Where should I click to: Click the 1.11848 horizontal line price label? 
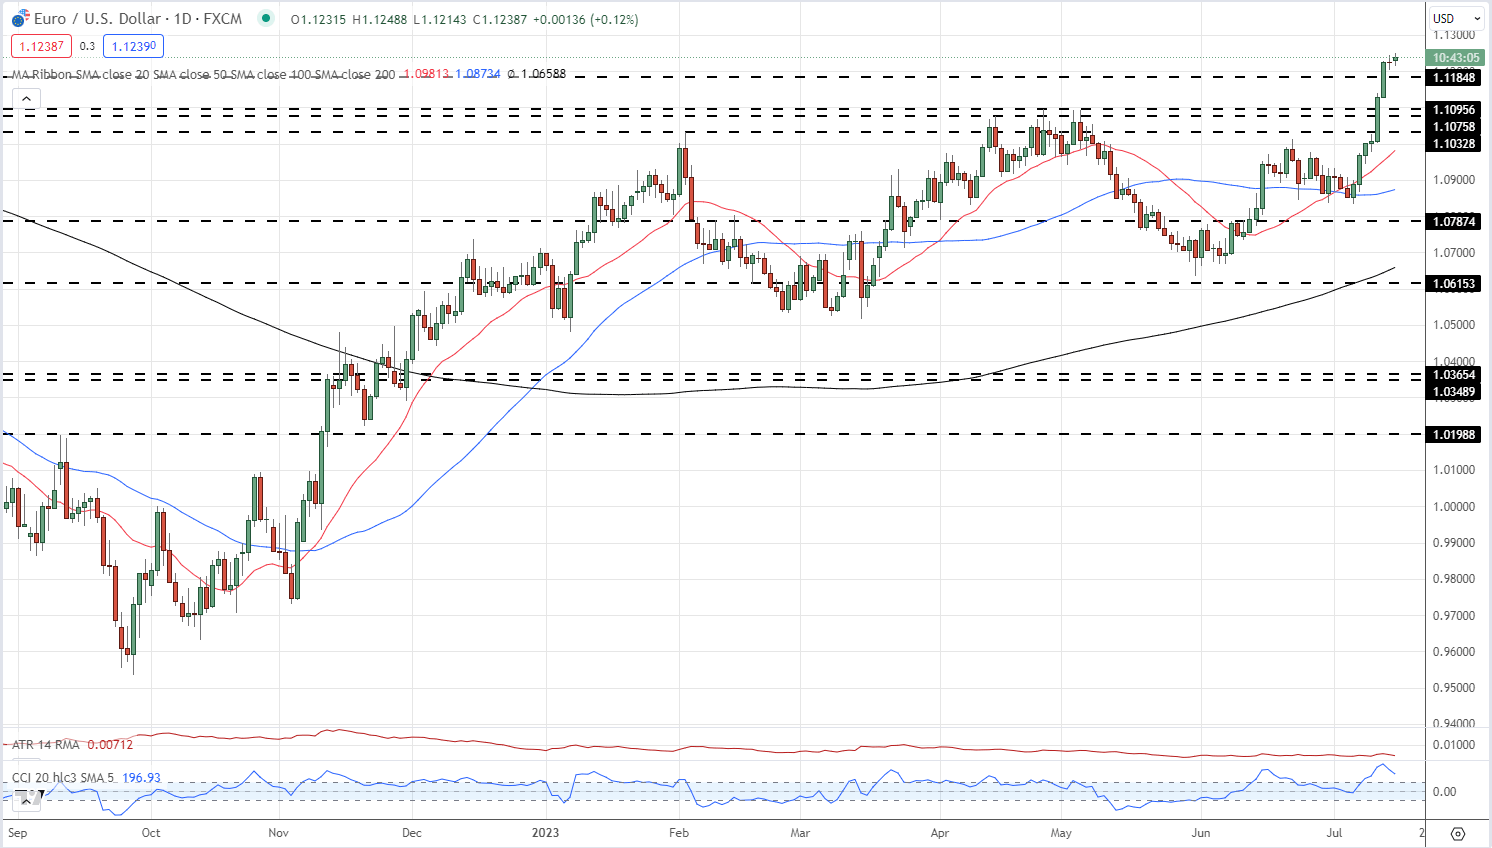(1454, 77)
